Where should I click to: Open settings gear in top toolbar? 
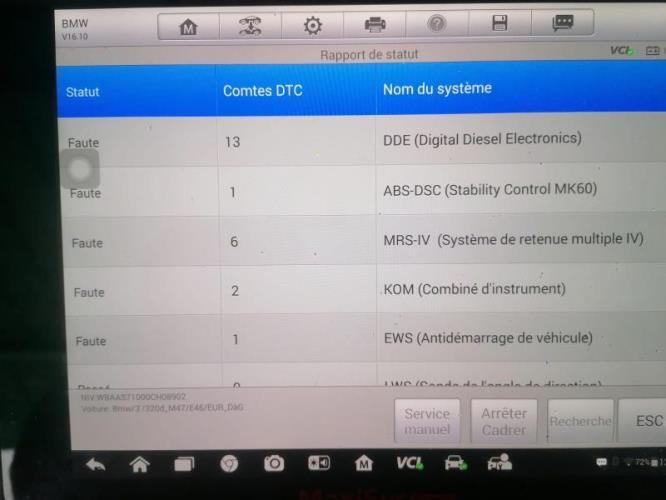(x=313, y=25)
